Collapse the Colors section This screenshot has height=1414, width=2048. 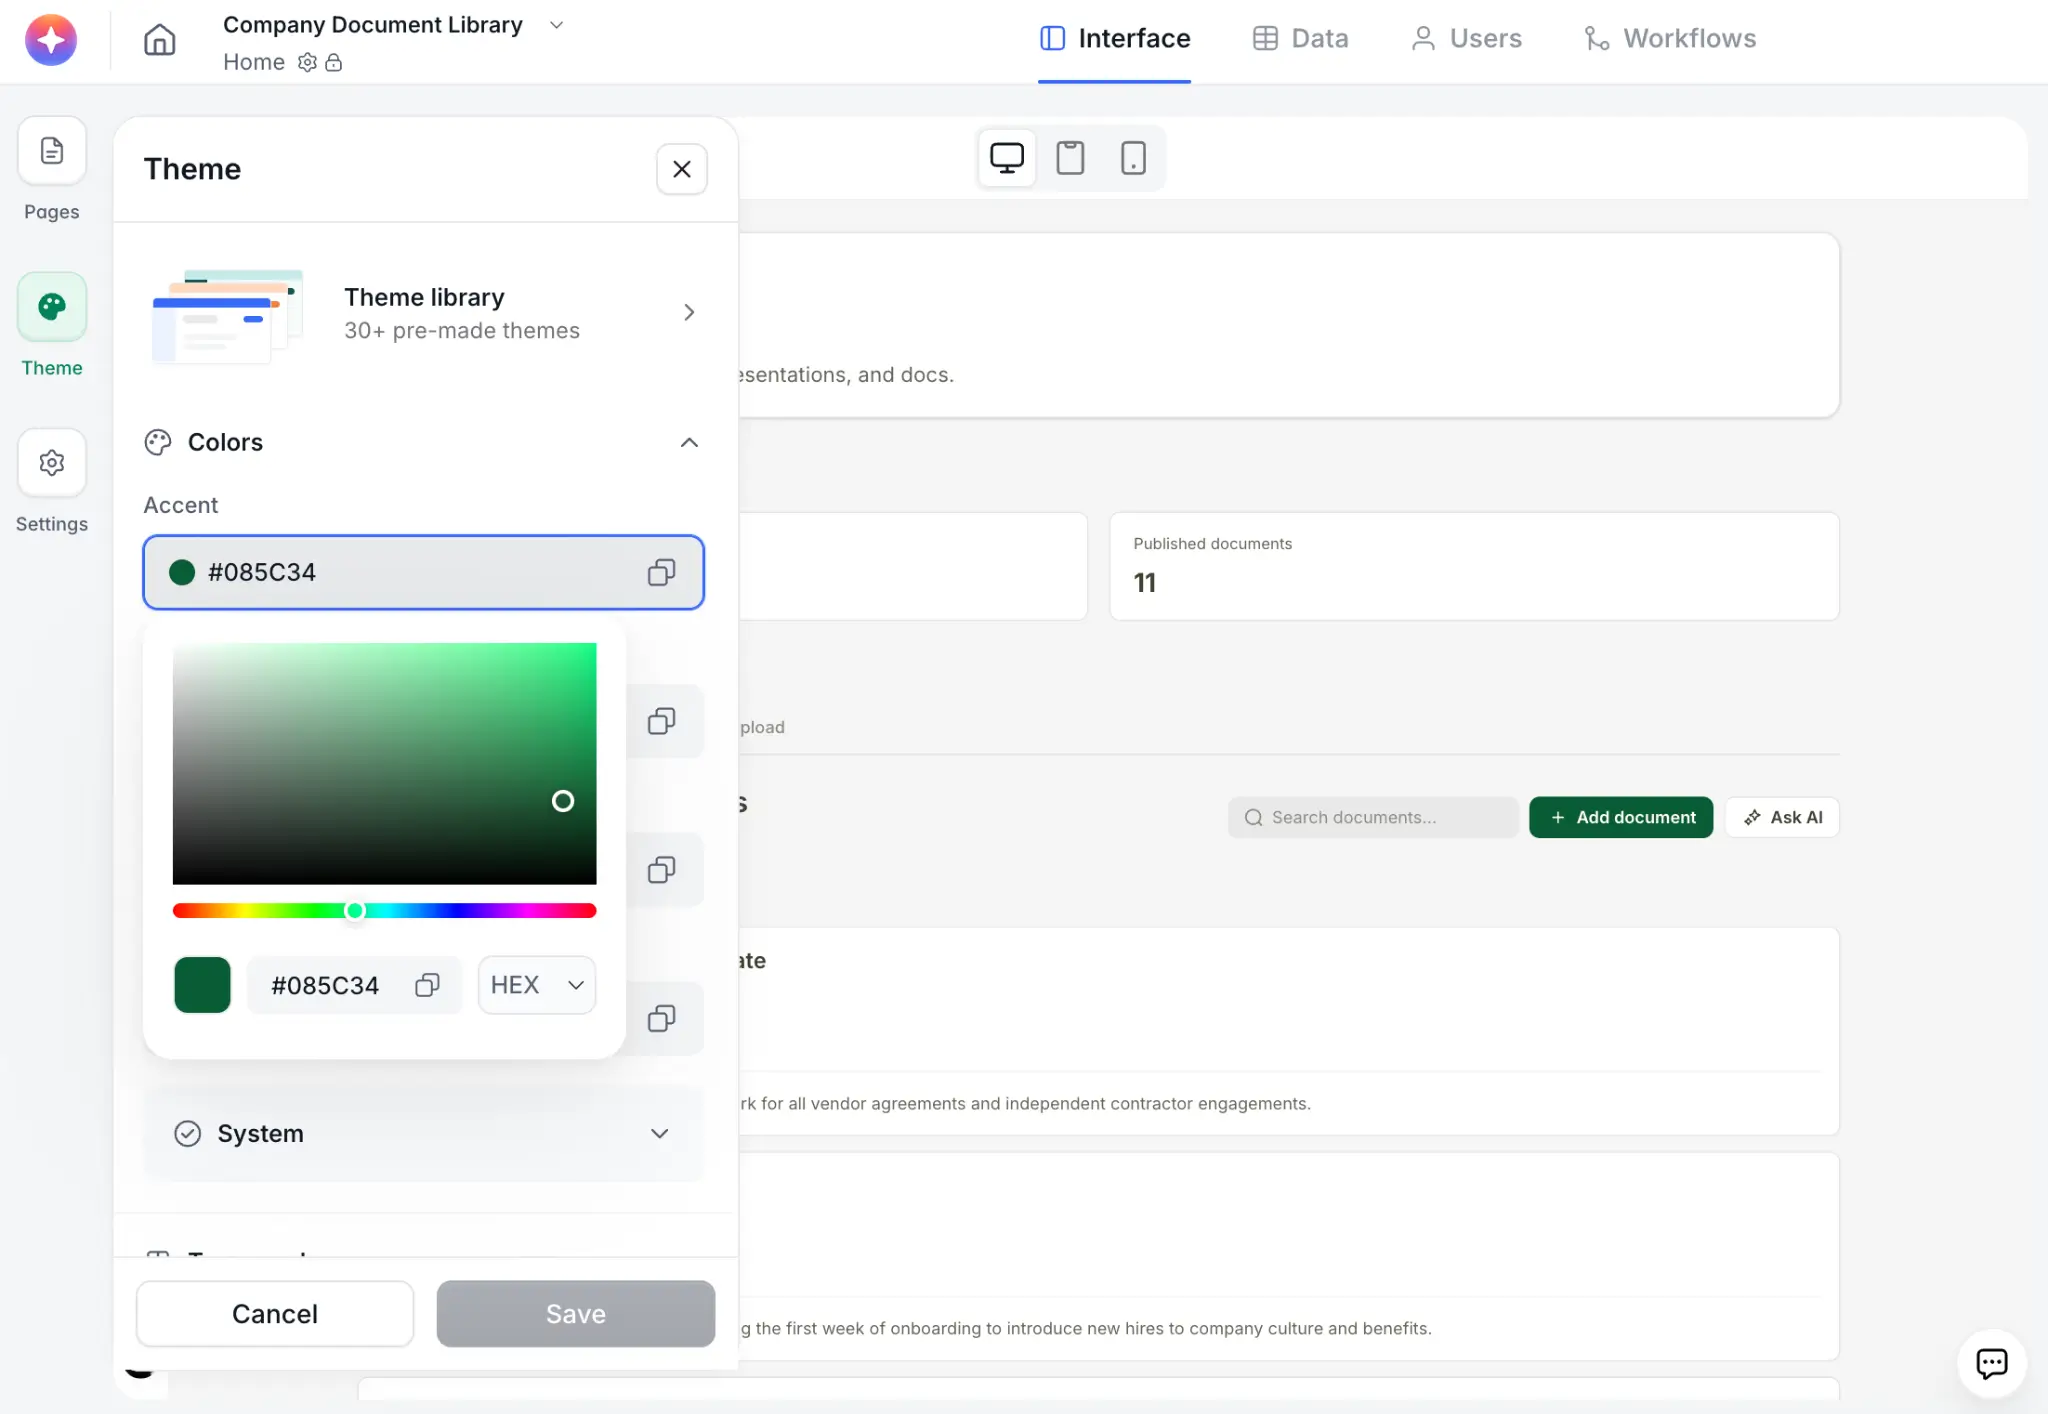pyautogui.click(x=689, y=443)
